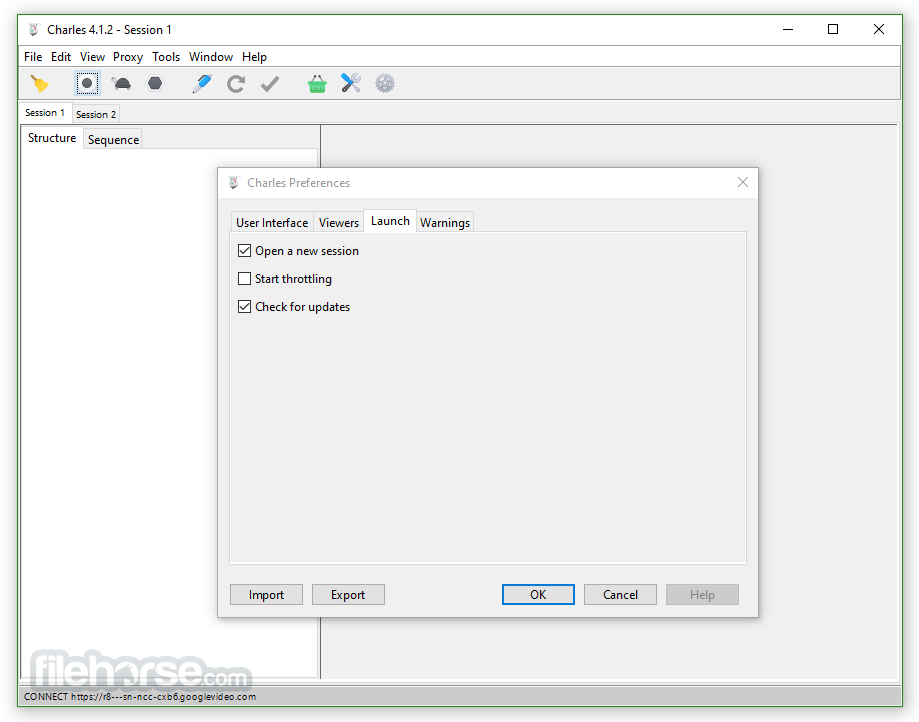Image resolution: width=919 pixels, height=722 pixels.
Task: Select the Structure view tab
Action: (x=52, y=138)
